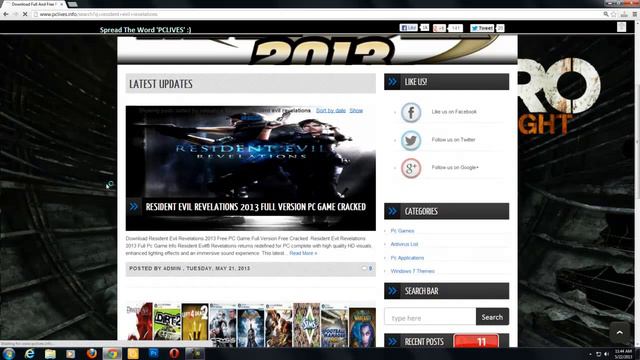Select the 'Download Full And Free' browser tab

[32, 4]
